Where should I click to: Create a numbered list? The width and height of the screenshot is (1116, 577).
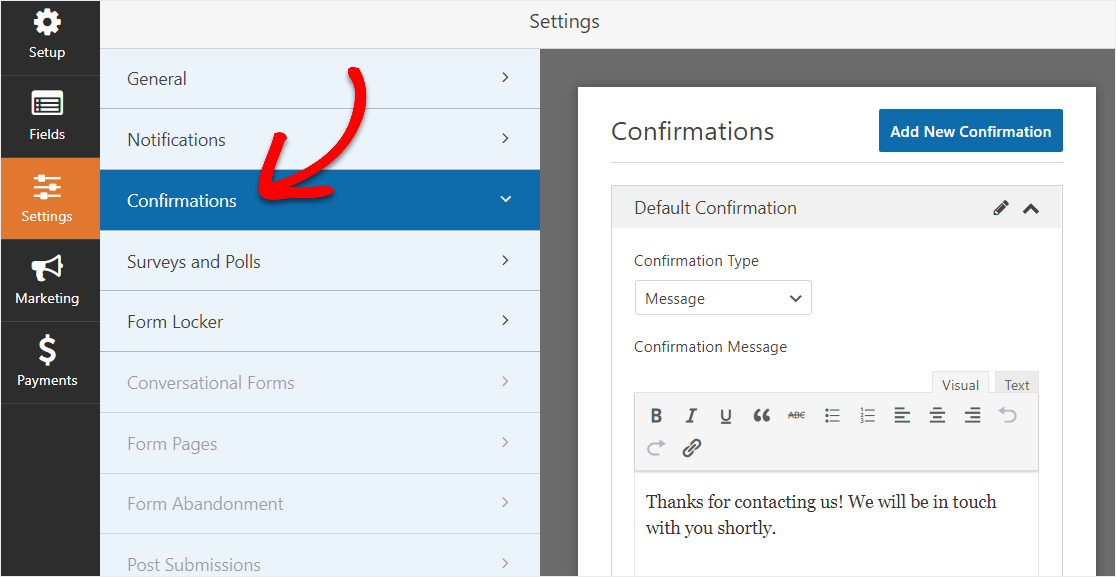tap(867, 415)
